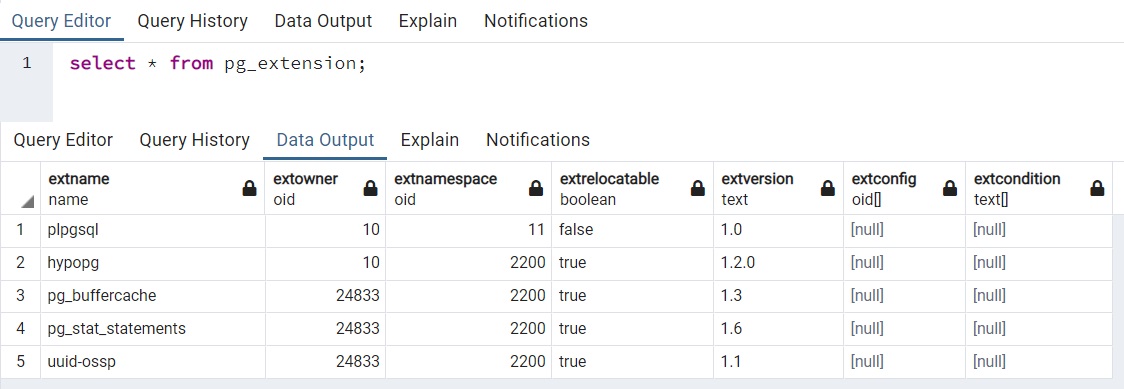Select row 3 by its row number
Image resolution: width=1124 pixels, height=389 pixels.
pyautogui.click(x=21, y=295)
